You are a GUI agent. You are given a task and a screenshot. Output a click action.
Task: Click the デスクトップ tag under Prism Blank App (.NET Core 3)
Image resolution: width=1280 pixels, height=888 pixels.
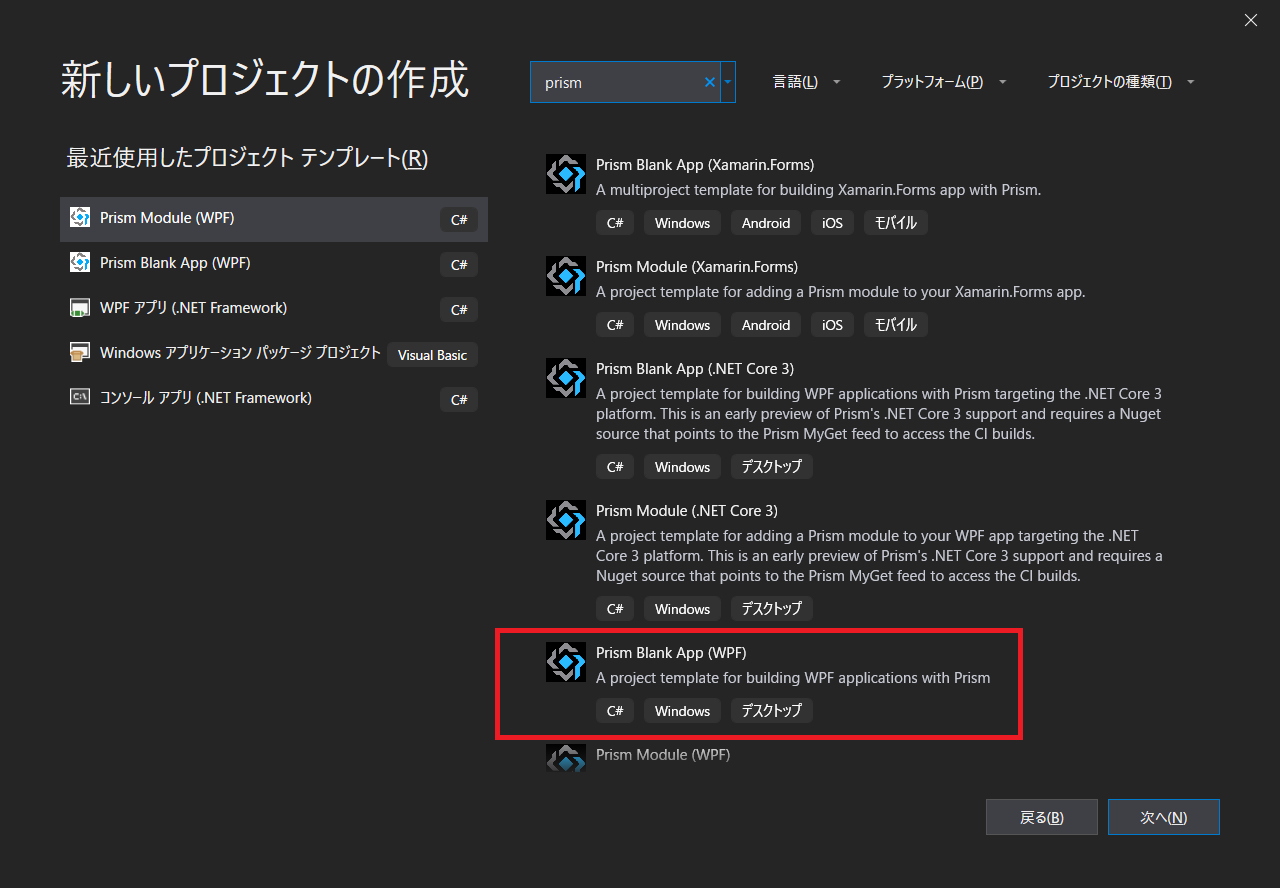coord(771,467)
